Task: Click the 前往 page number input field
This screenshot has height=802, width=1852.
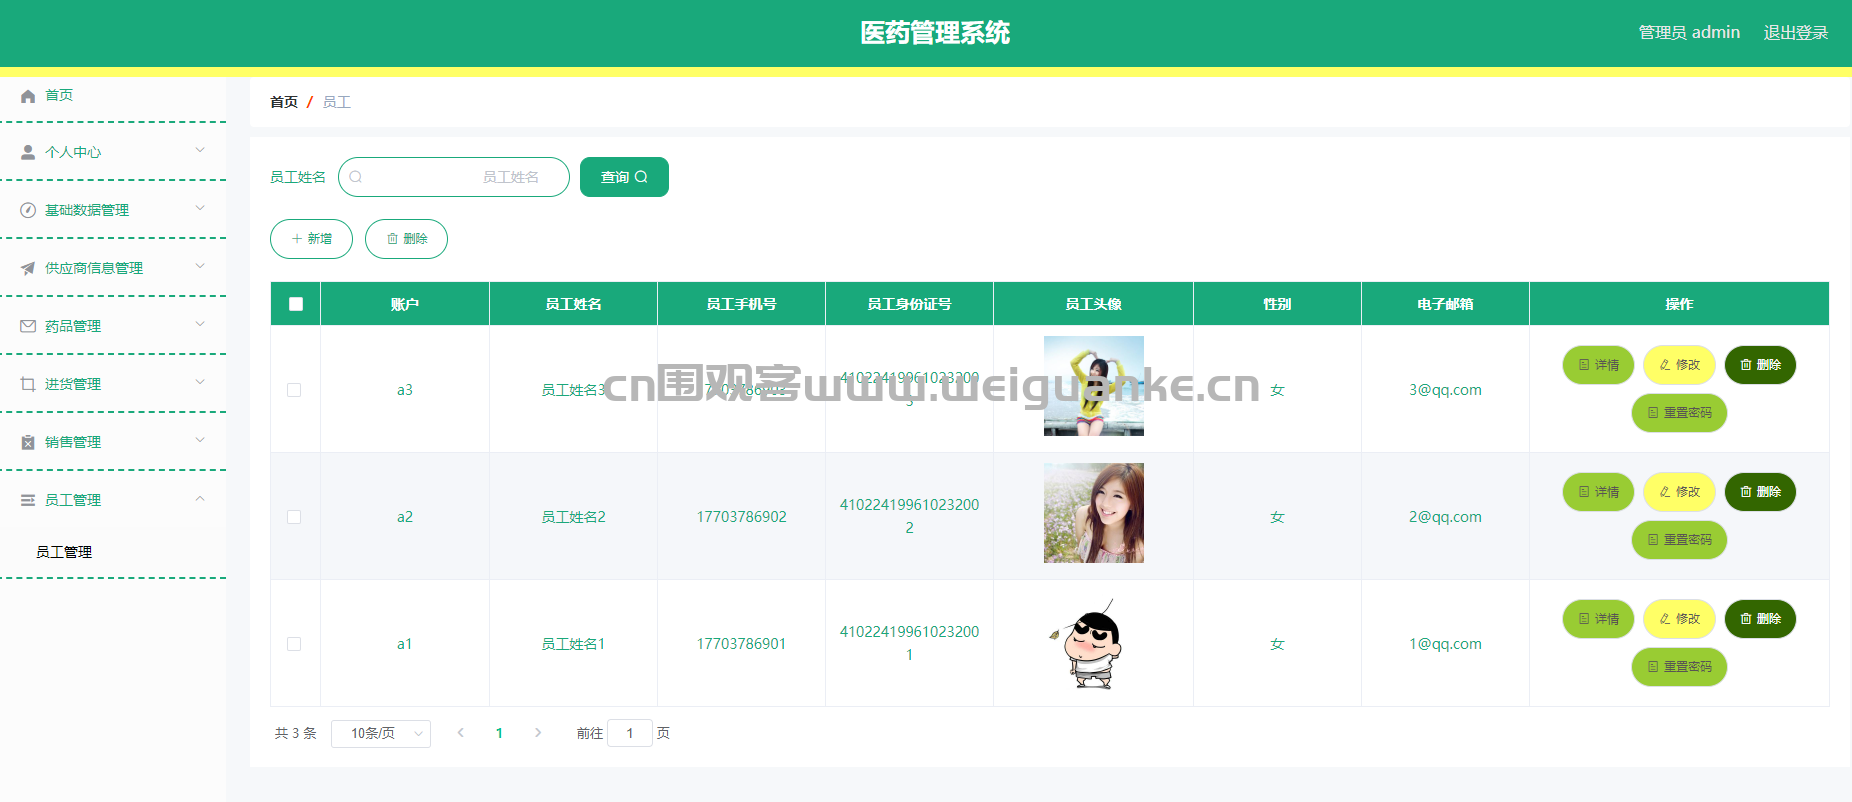Action: (x=629, y=734)
